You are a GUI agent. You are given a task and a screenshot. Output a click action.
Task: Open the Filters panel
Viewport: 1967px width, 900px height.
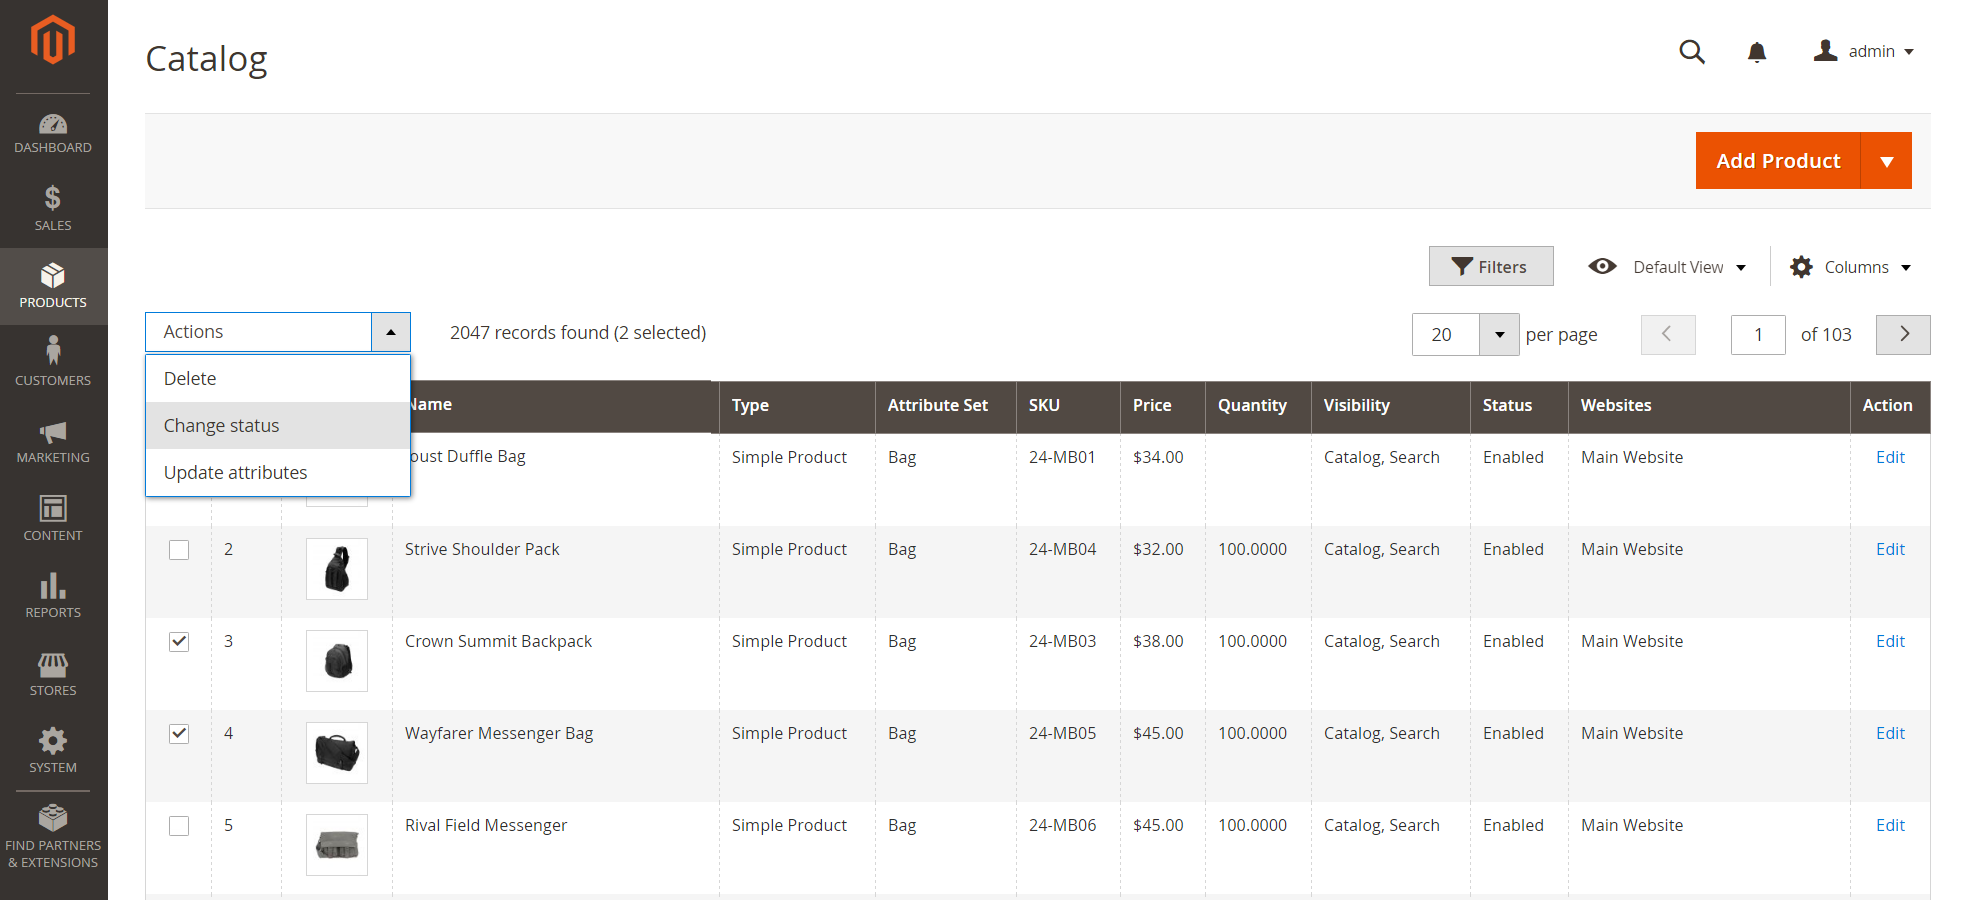point(1491,266)
